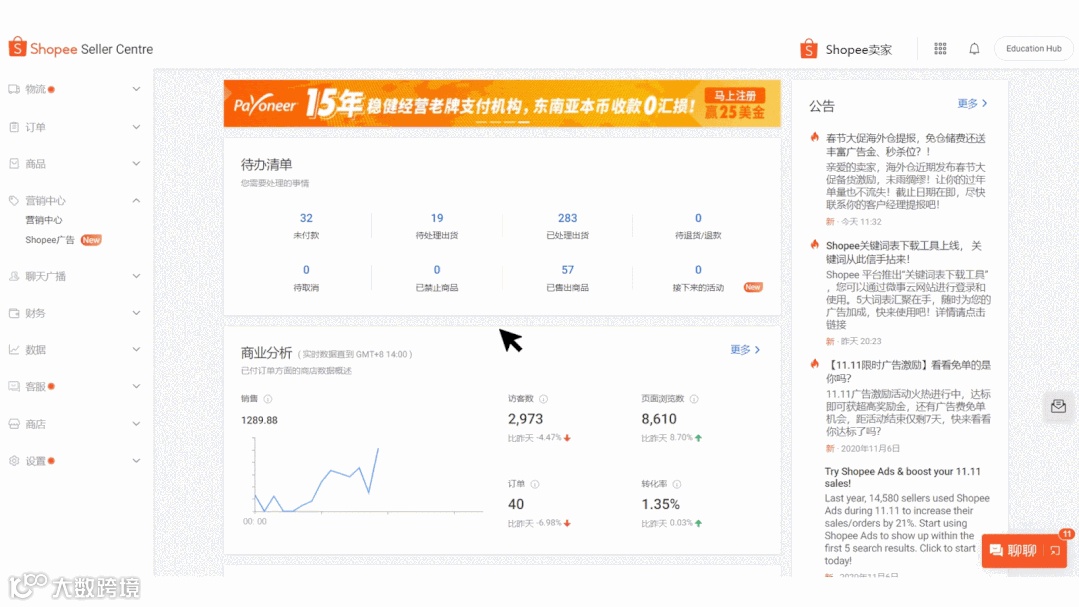View the 19 待处理出货 orders
Screen dimensions: 1079x607
click(437, 226)
